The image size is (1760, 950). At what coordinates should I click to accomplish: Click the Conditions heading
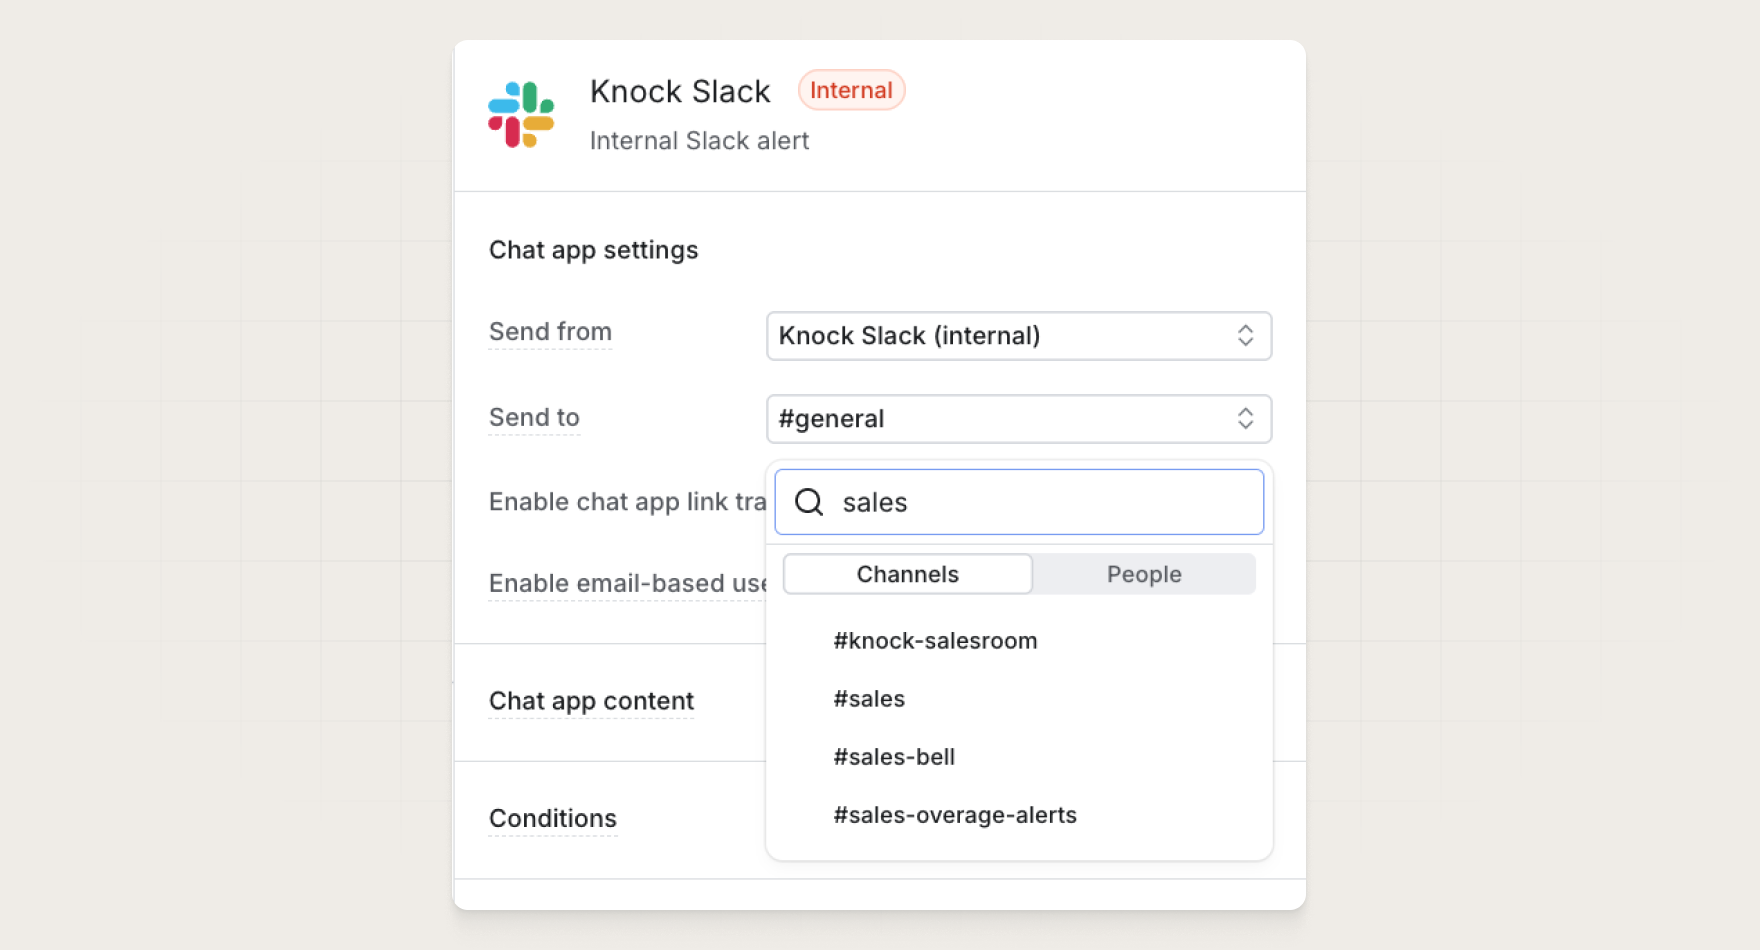pyautogui.click(x=553, y=819)
